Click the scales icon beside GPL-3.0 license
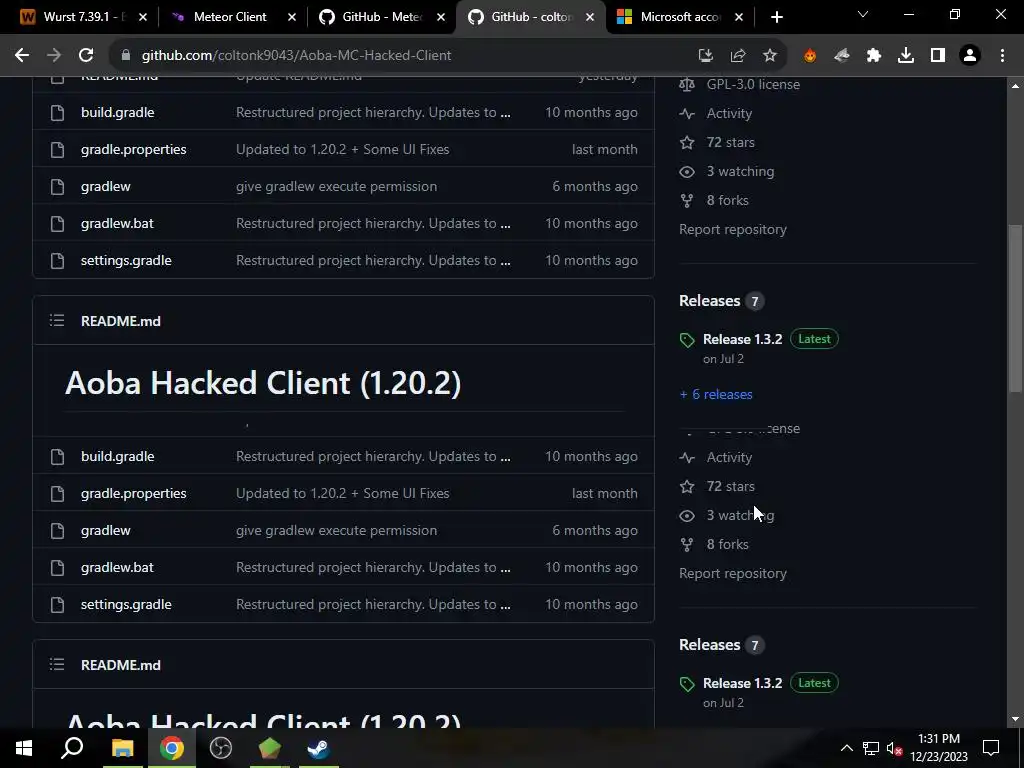The height and width of the screenshot is (768, 1024). click(x=686, y=84)
